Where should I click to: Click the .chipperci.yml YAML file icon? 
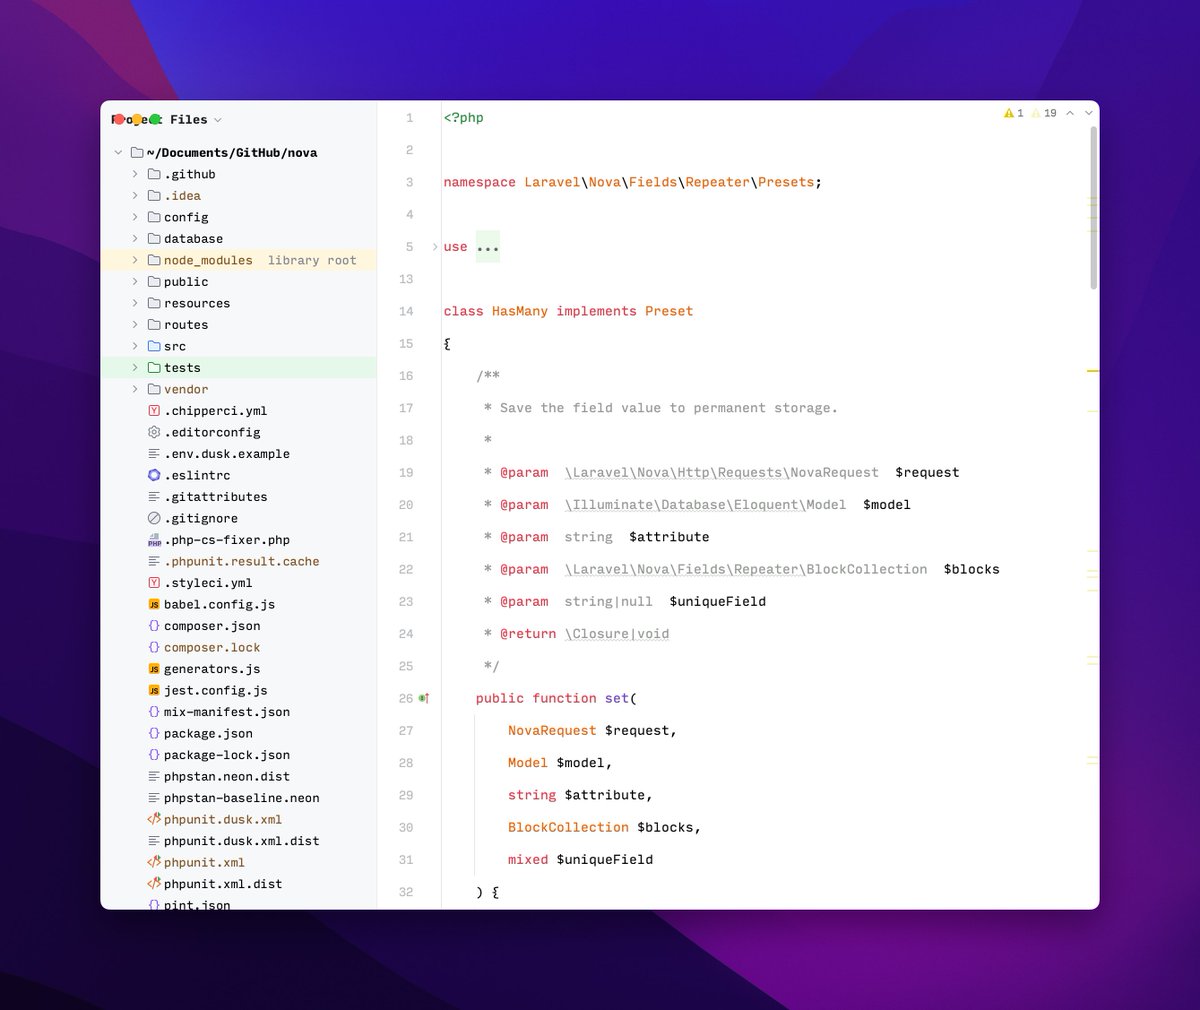[154, 411]
